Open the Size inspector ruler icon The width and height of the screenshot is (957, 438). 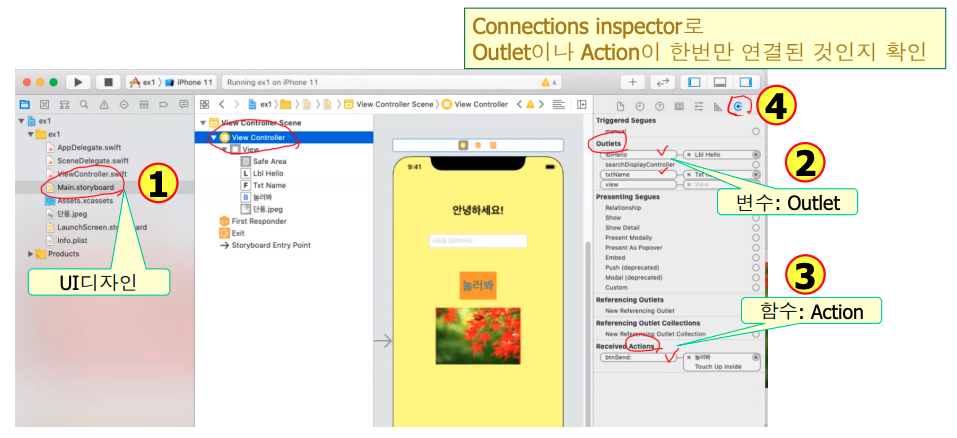[x=718, y=106]
